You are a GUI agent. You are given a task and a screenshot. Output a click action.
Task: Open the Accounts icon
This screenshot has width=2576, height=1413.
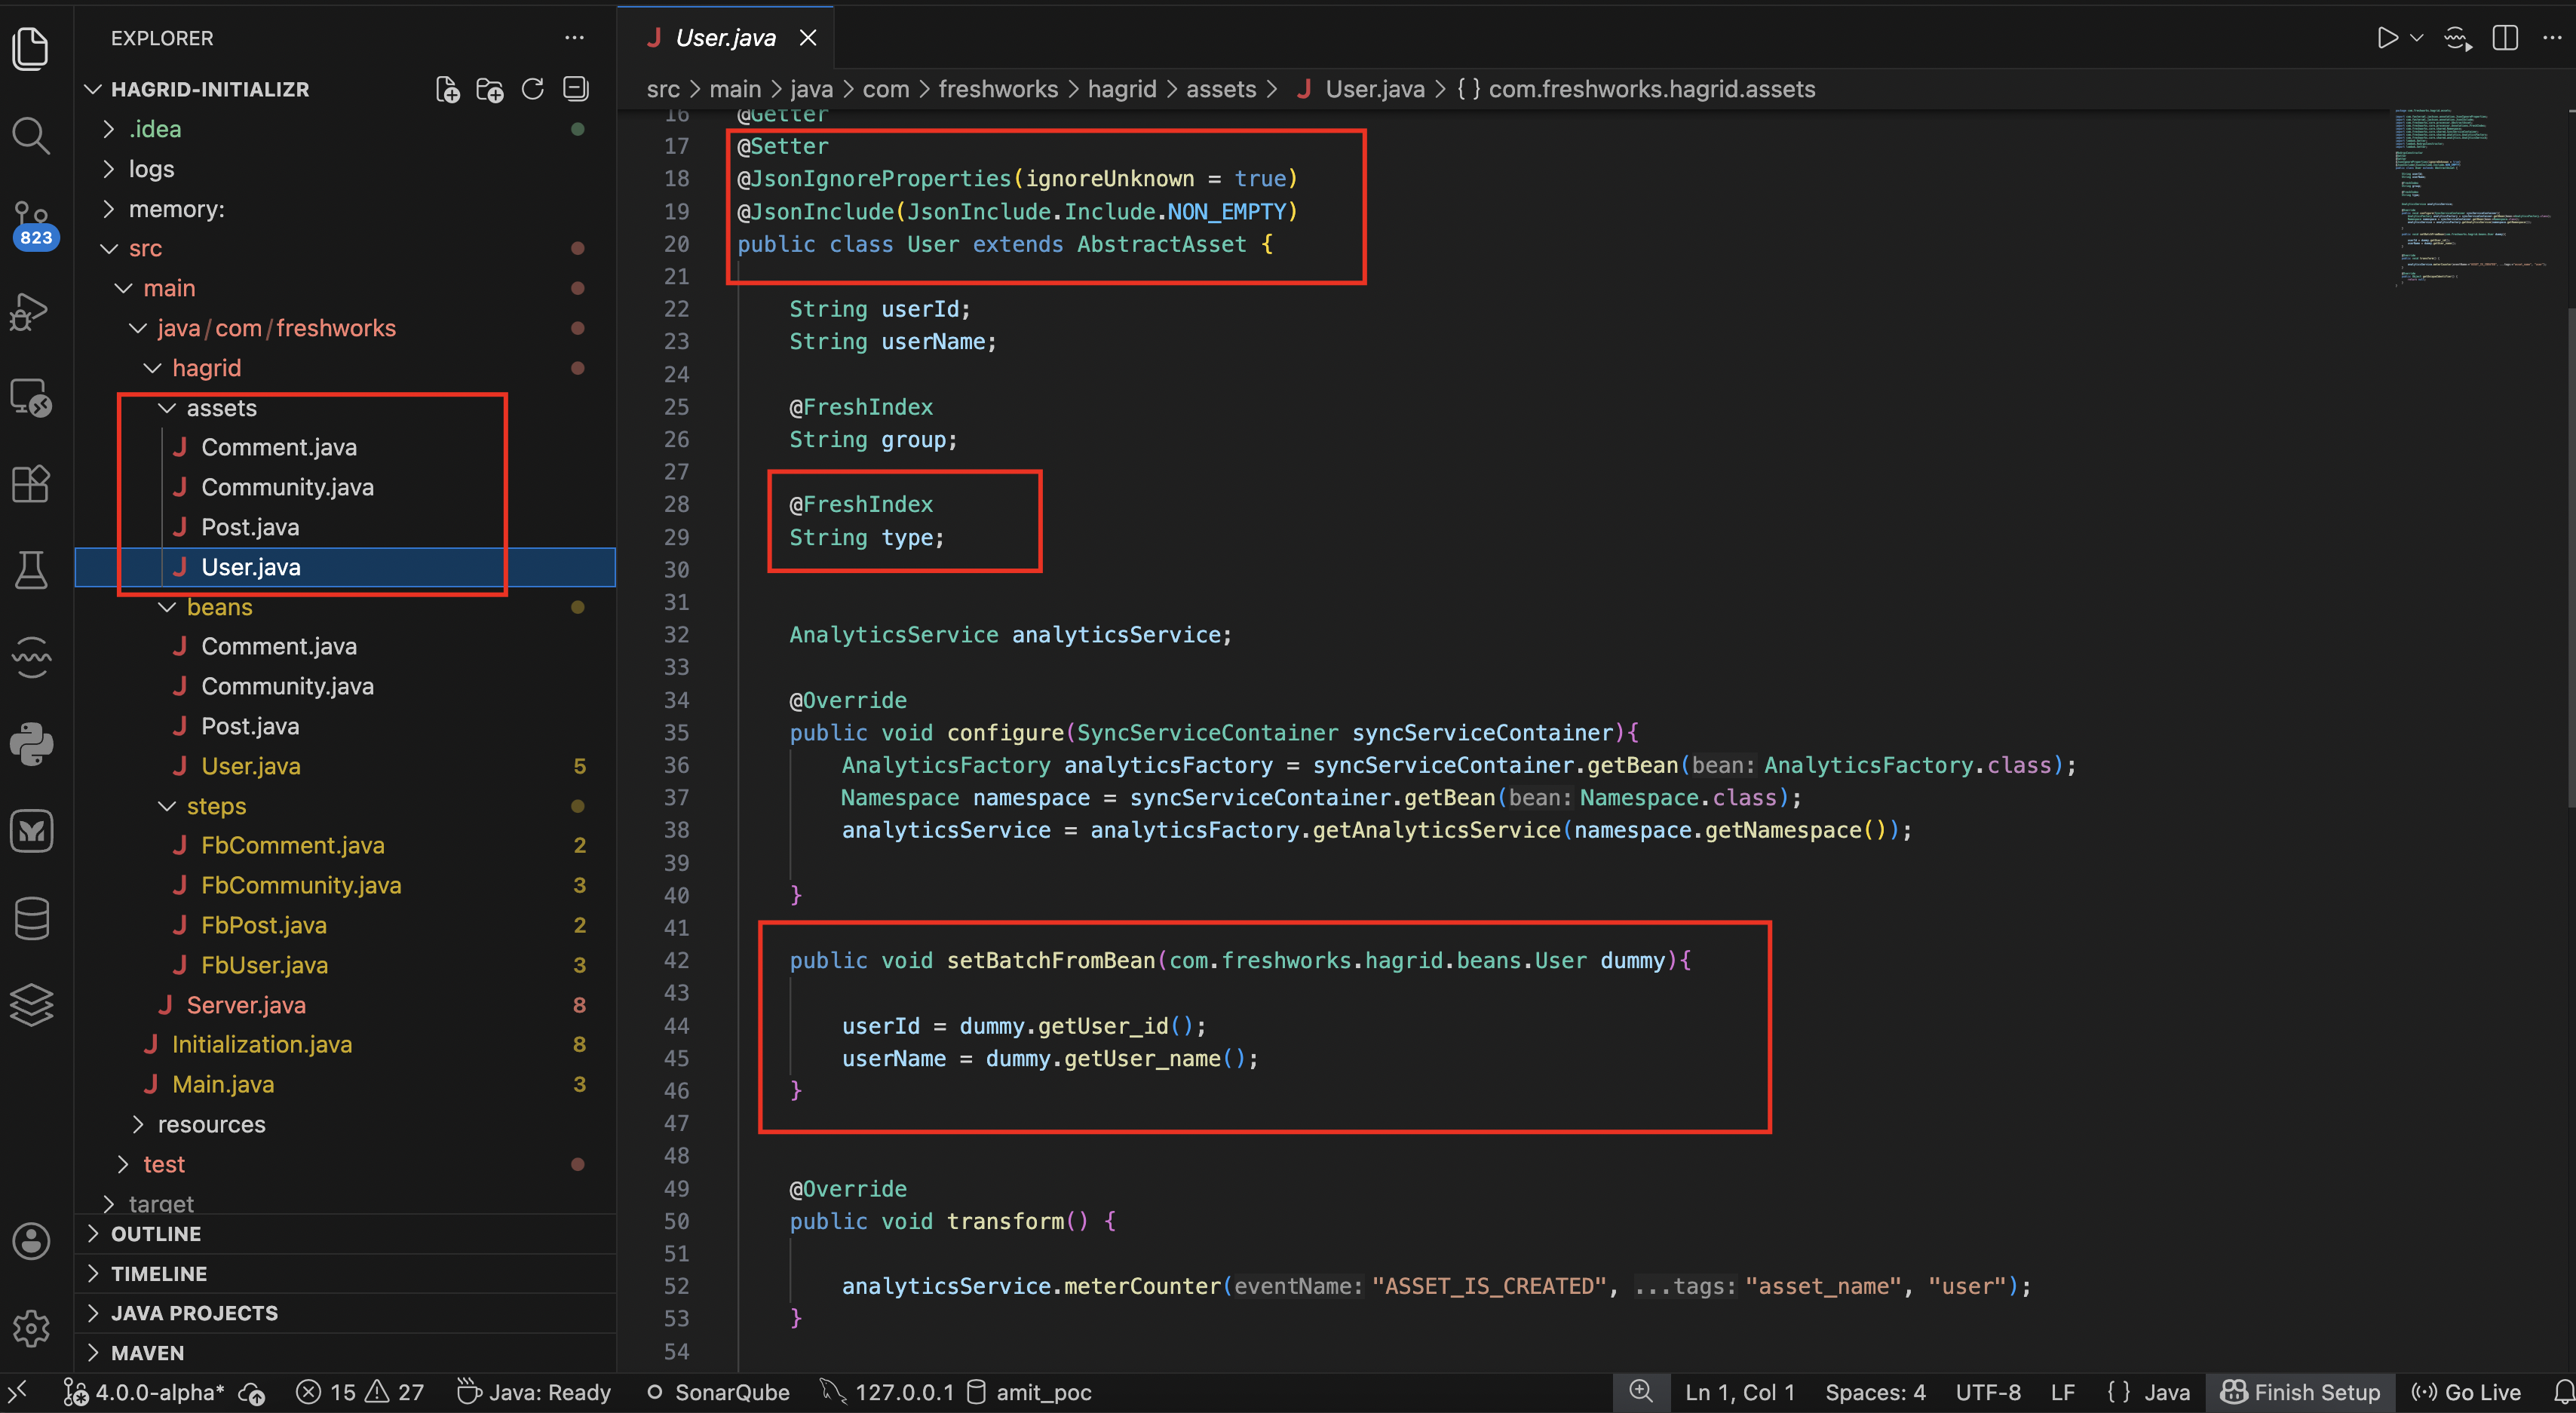click(x=31, y=1241)
